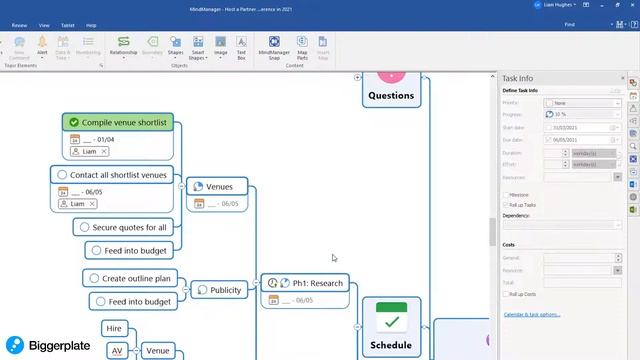The image size is (640, 360).
Task: Select the Hire topic
Action: 114,328
